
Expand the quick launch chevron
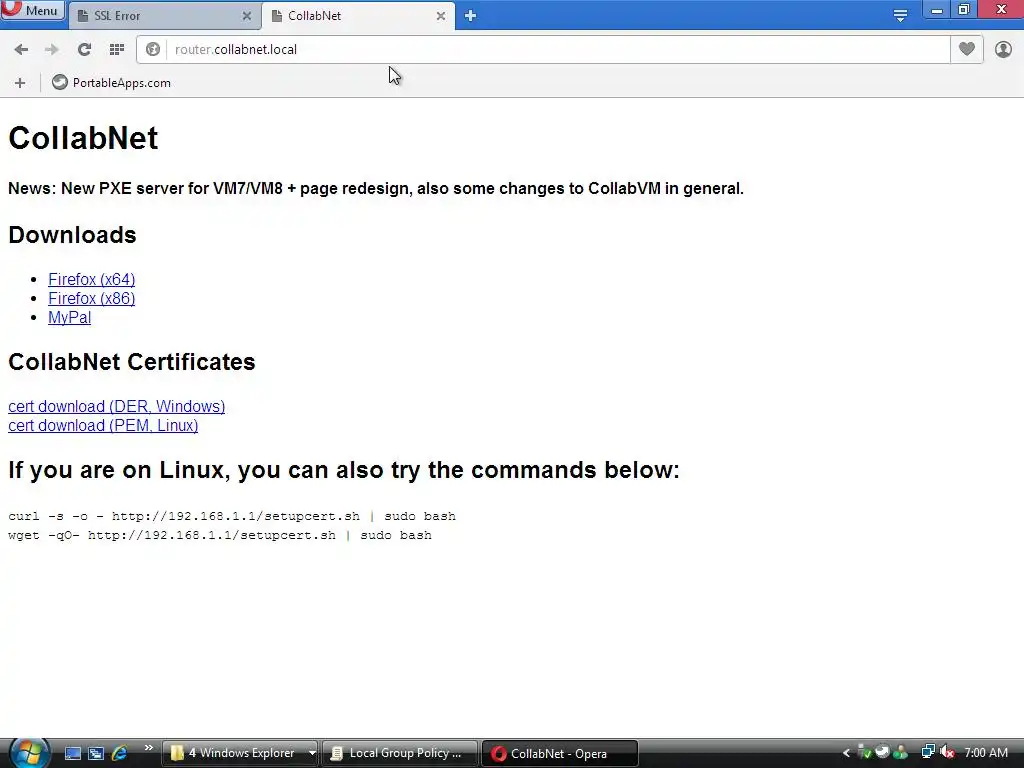(x=149, y=748)
